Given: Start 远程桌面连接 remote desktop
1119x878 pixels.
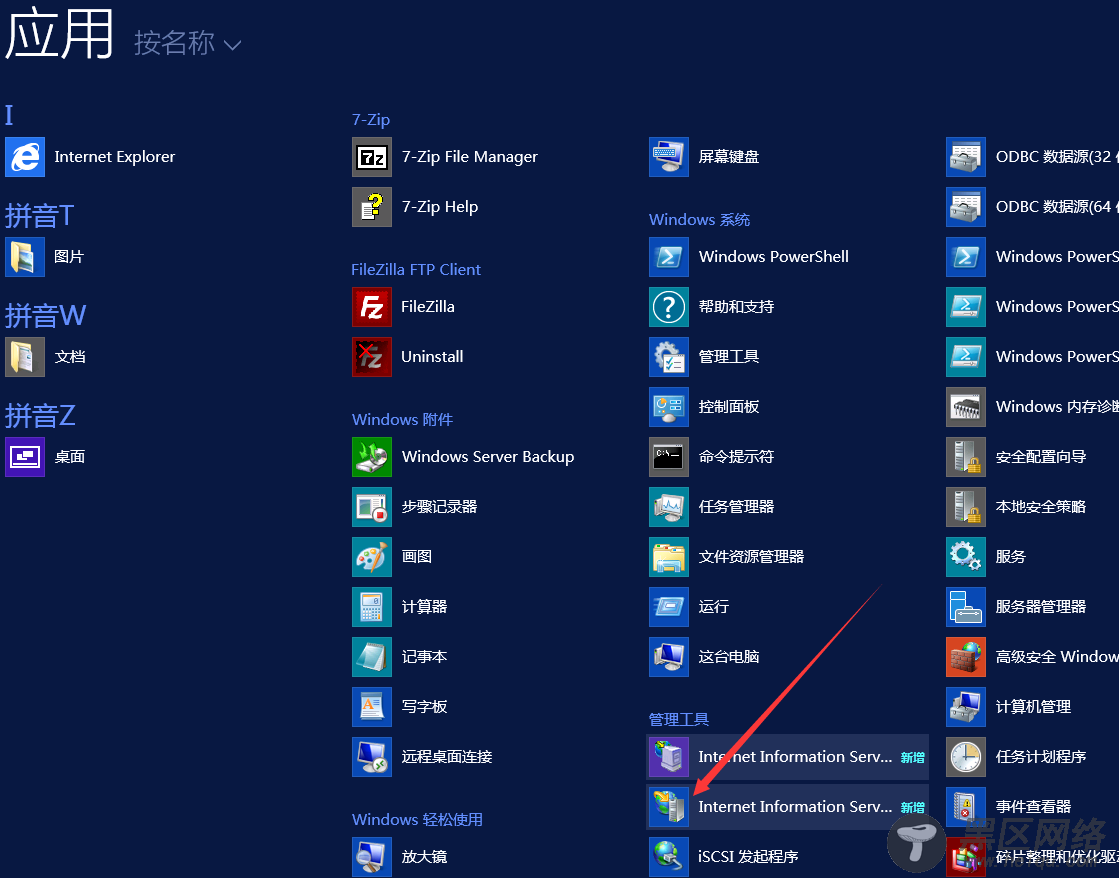Looking at the screenshot, I should 422,757.
